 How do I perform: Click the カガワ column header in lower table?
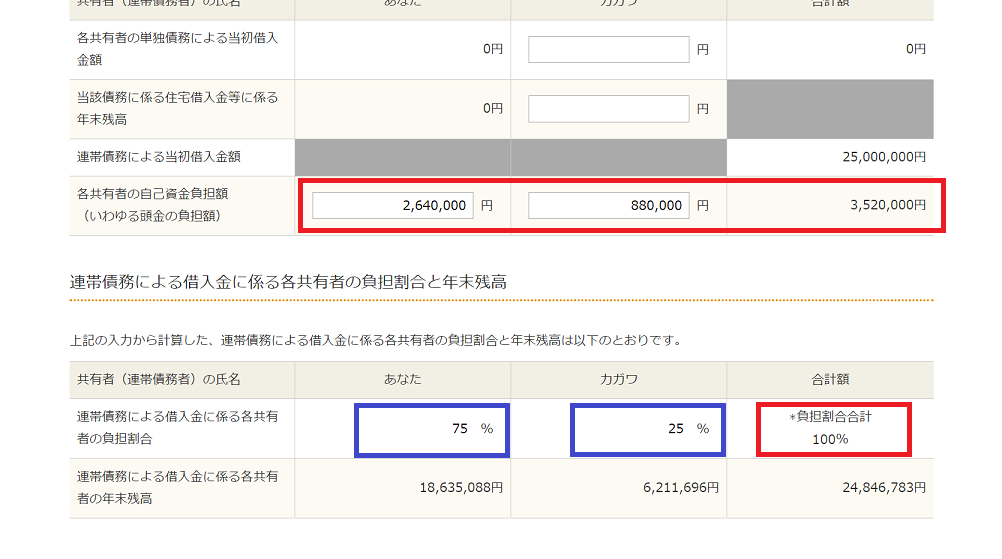coord(619,379)
